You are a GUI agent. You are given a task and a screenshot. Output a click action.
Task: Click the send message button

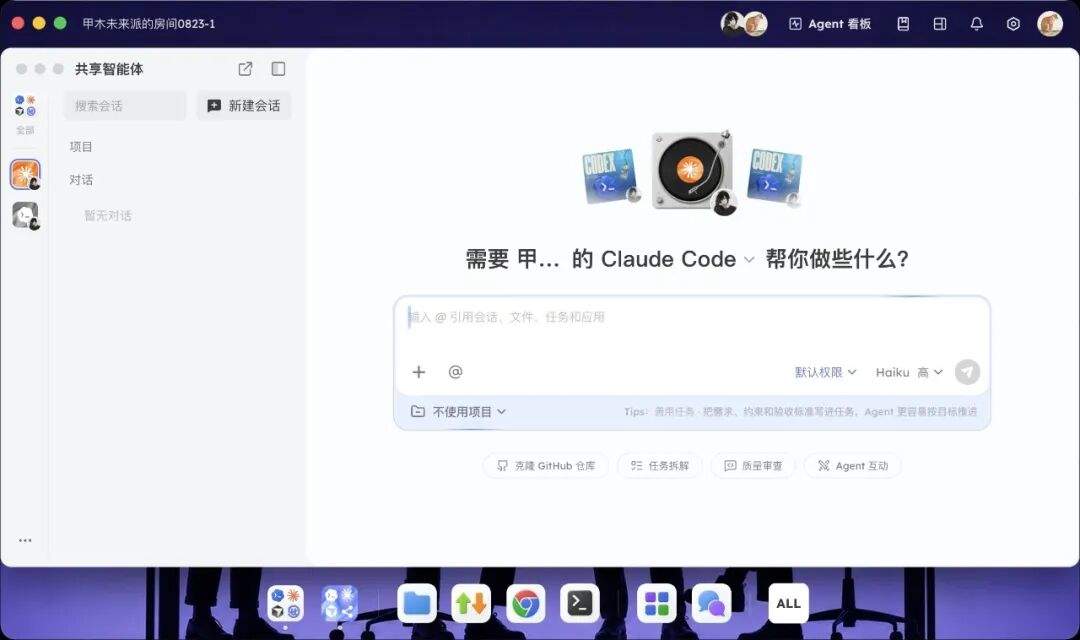tap(967, 372)
